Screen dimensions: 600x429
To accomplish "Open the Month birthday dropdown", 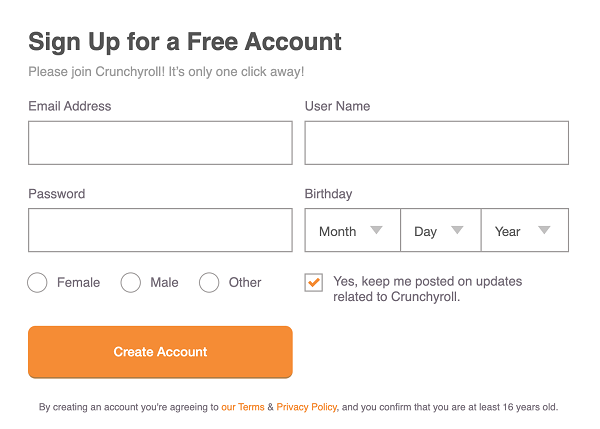I will point(352,230).
